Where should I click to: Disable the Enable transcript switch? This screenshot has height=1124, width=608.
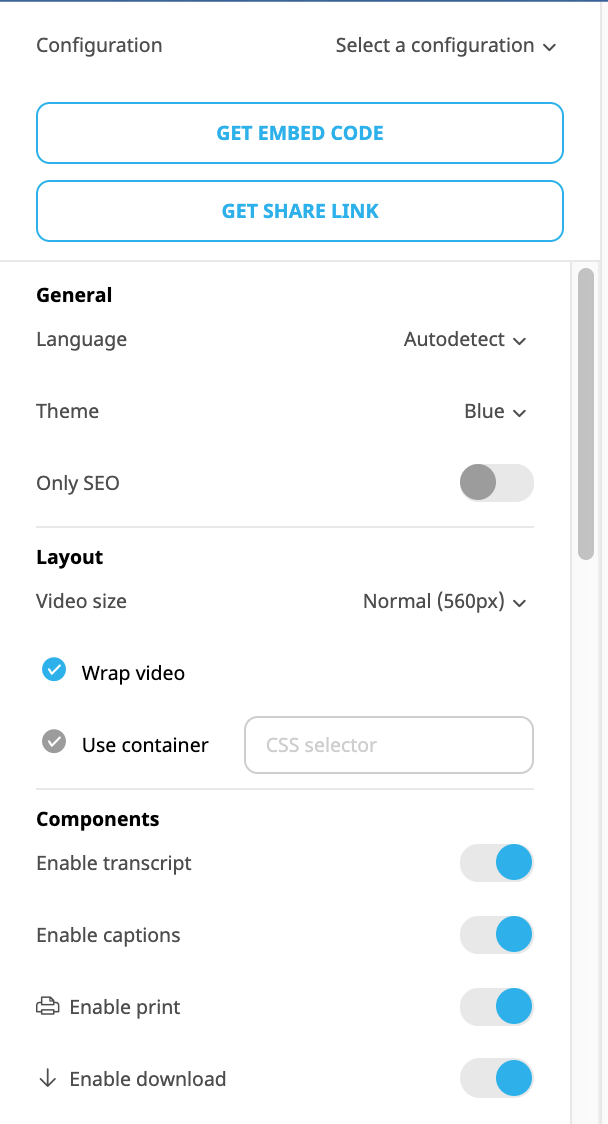coord(497,862)
